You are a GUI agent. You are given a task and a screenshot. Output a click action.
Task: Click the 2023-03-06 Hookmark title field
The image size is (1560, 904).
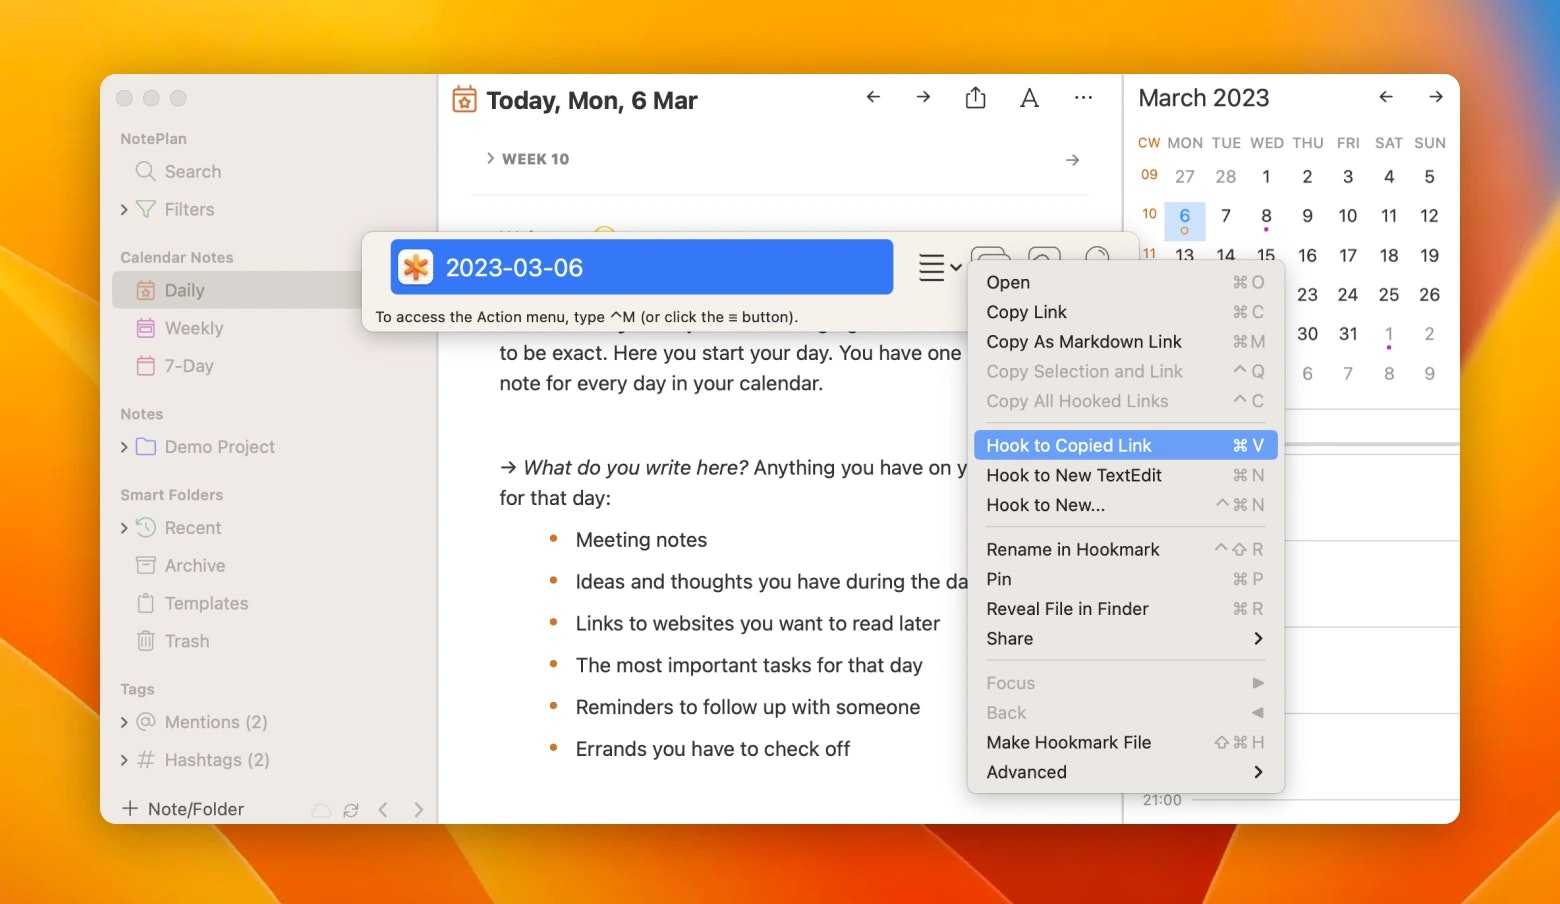click(642, 267)
